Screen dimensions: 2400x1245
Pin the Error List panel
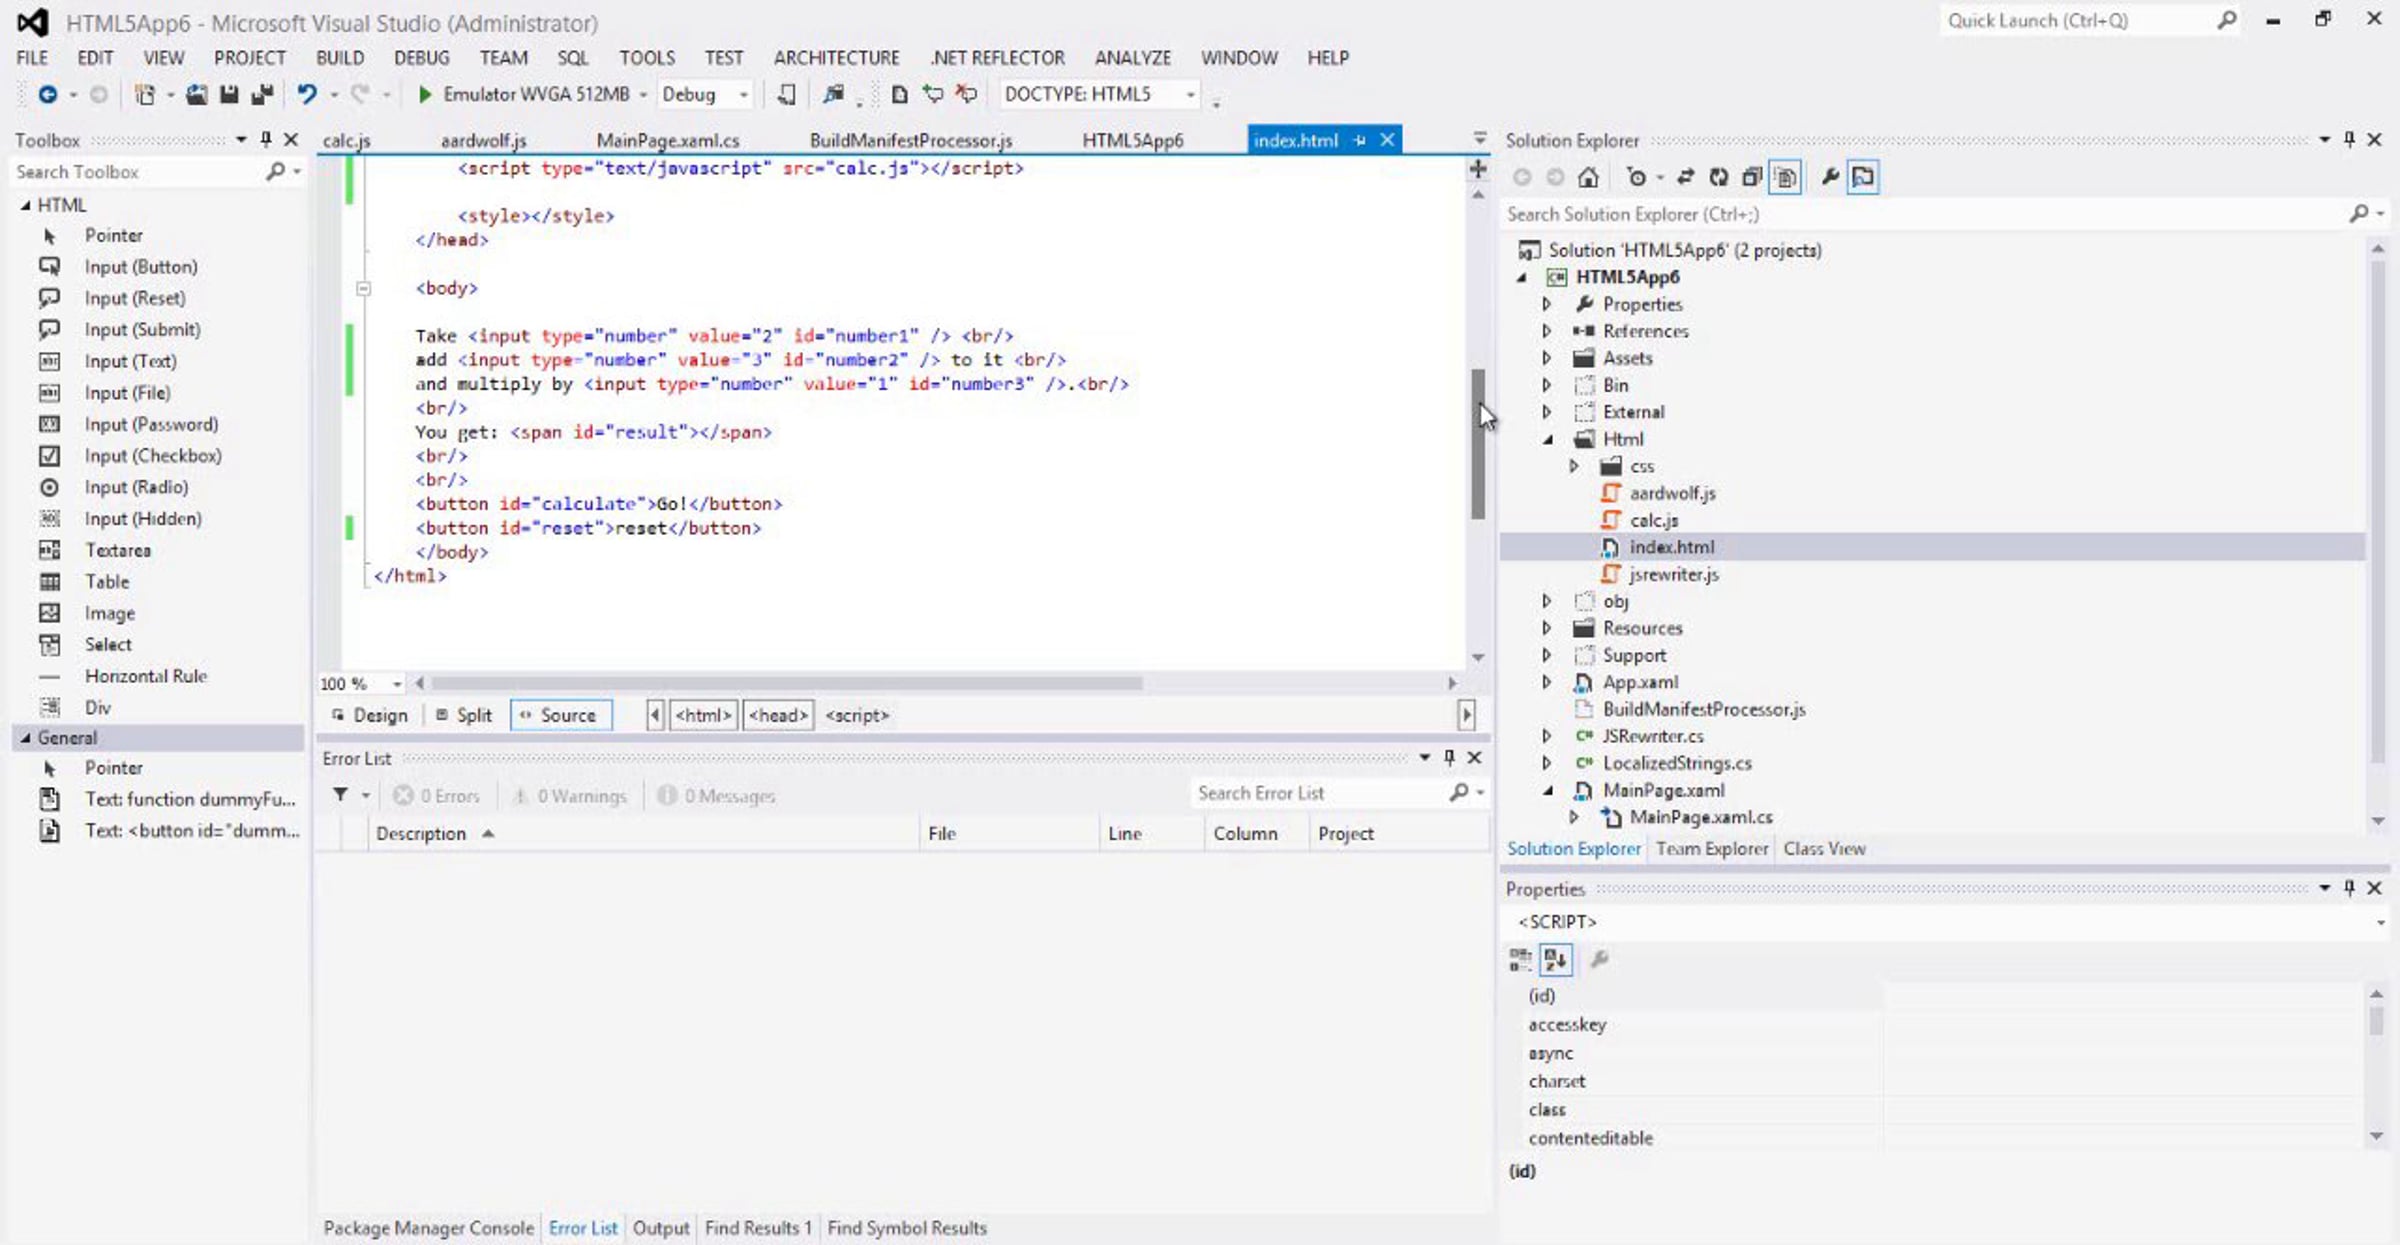(x=1449, y=758)
